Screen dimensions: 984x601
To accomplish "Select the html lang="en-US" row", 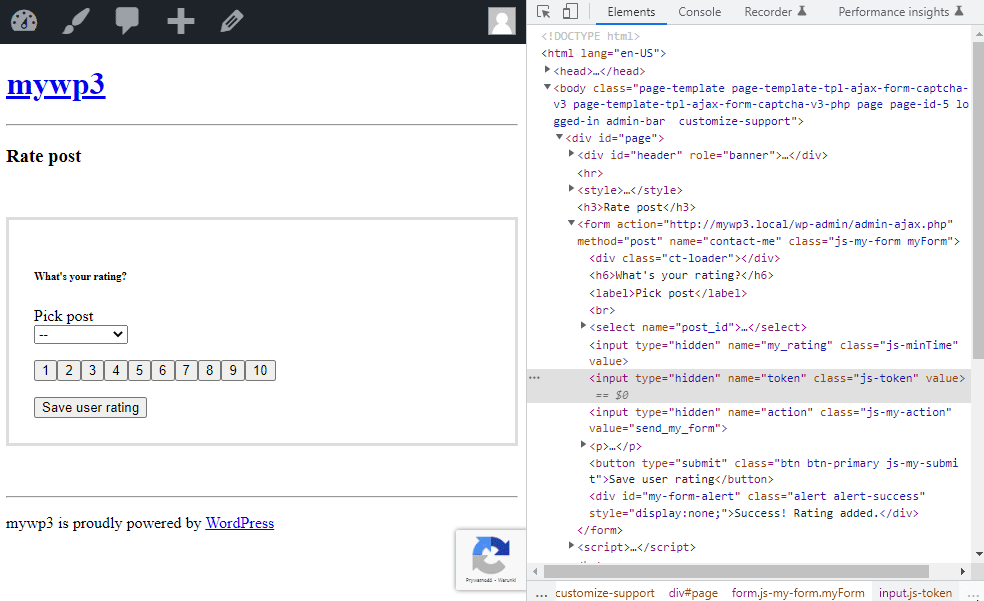I will (603, 53).
